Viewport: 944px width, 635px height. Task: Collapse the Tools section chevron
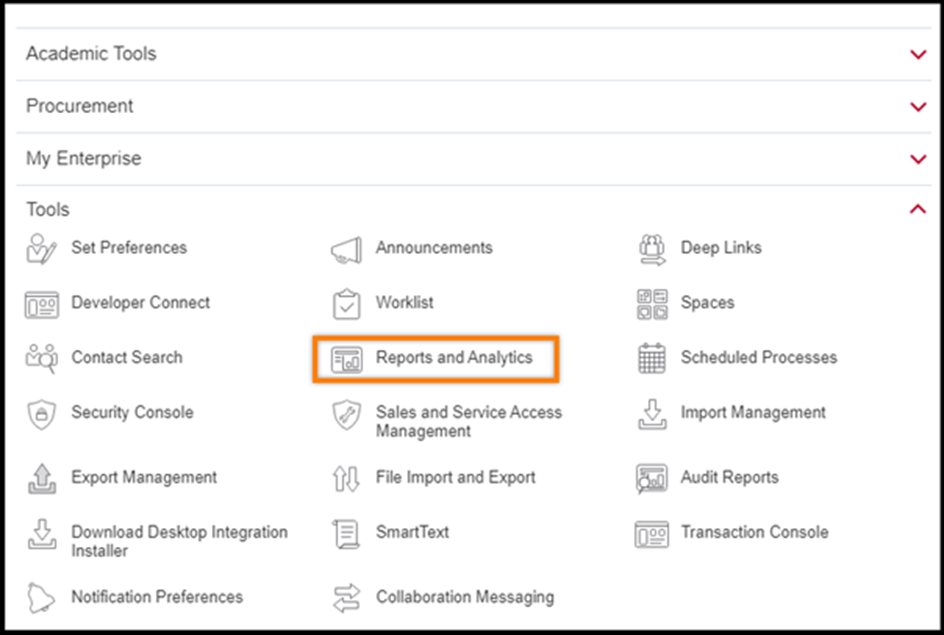(918, 210)
